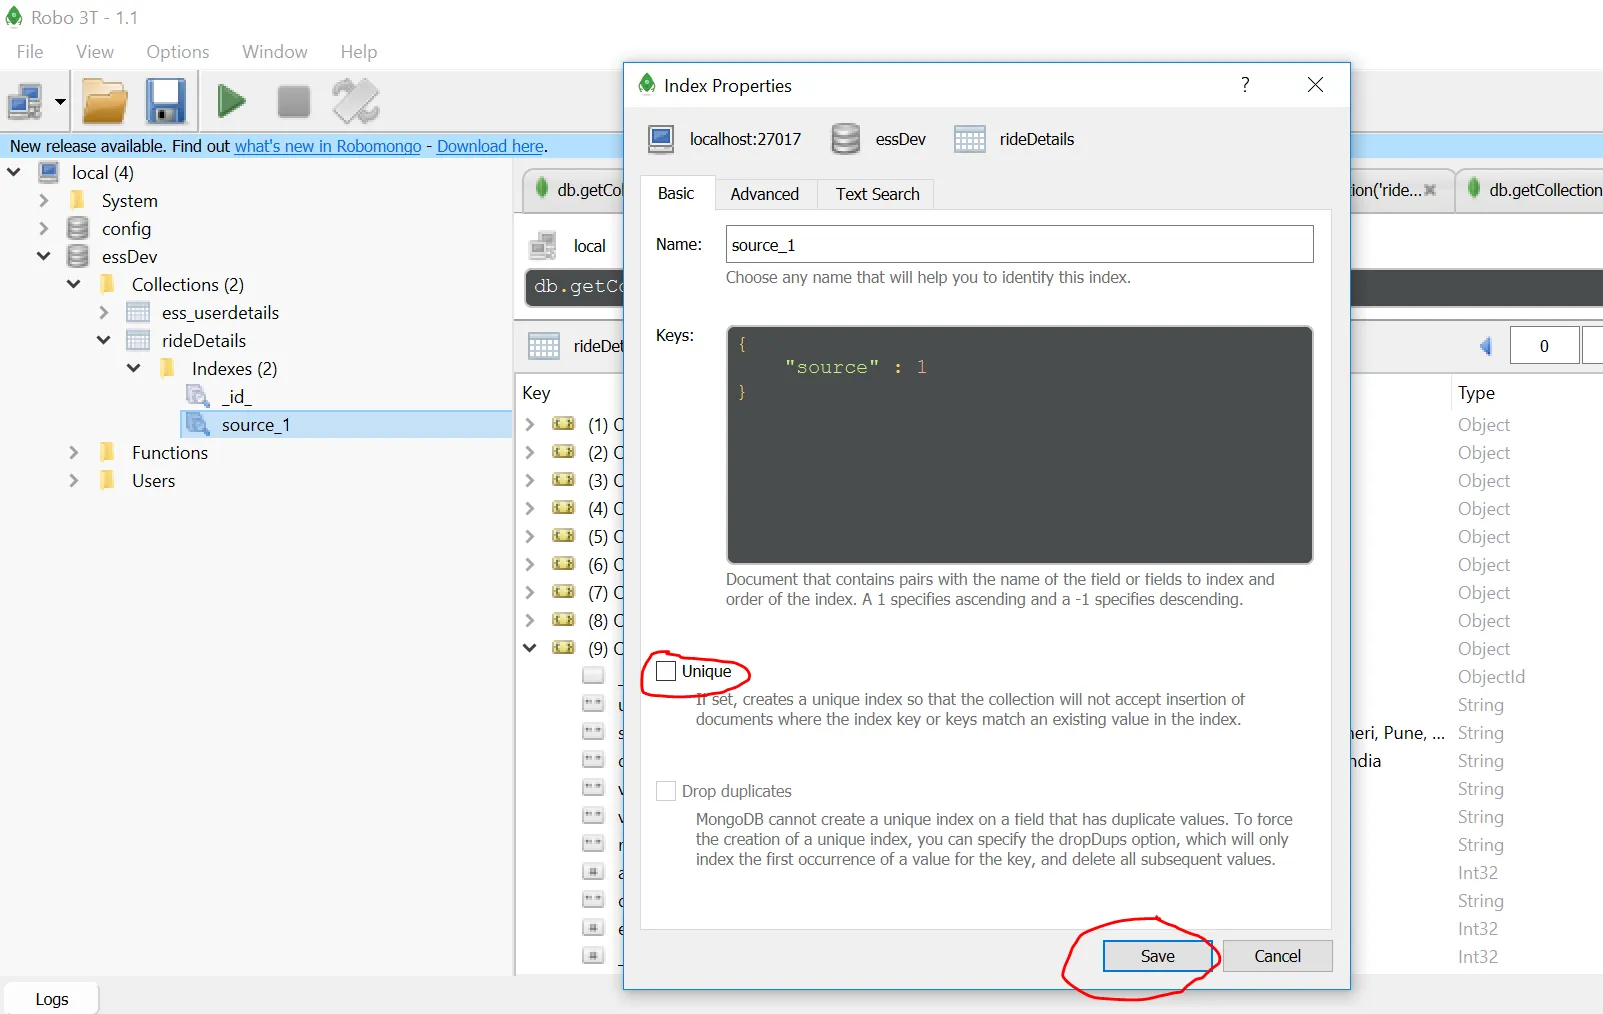Click the essDev database icon in dialog
Viewport: 1603px width, 1014px height.
[846, 139]
